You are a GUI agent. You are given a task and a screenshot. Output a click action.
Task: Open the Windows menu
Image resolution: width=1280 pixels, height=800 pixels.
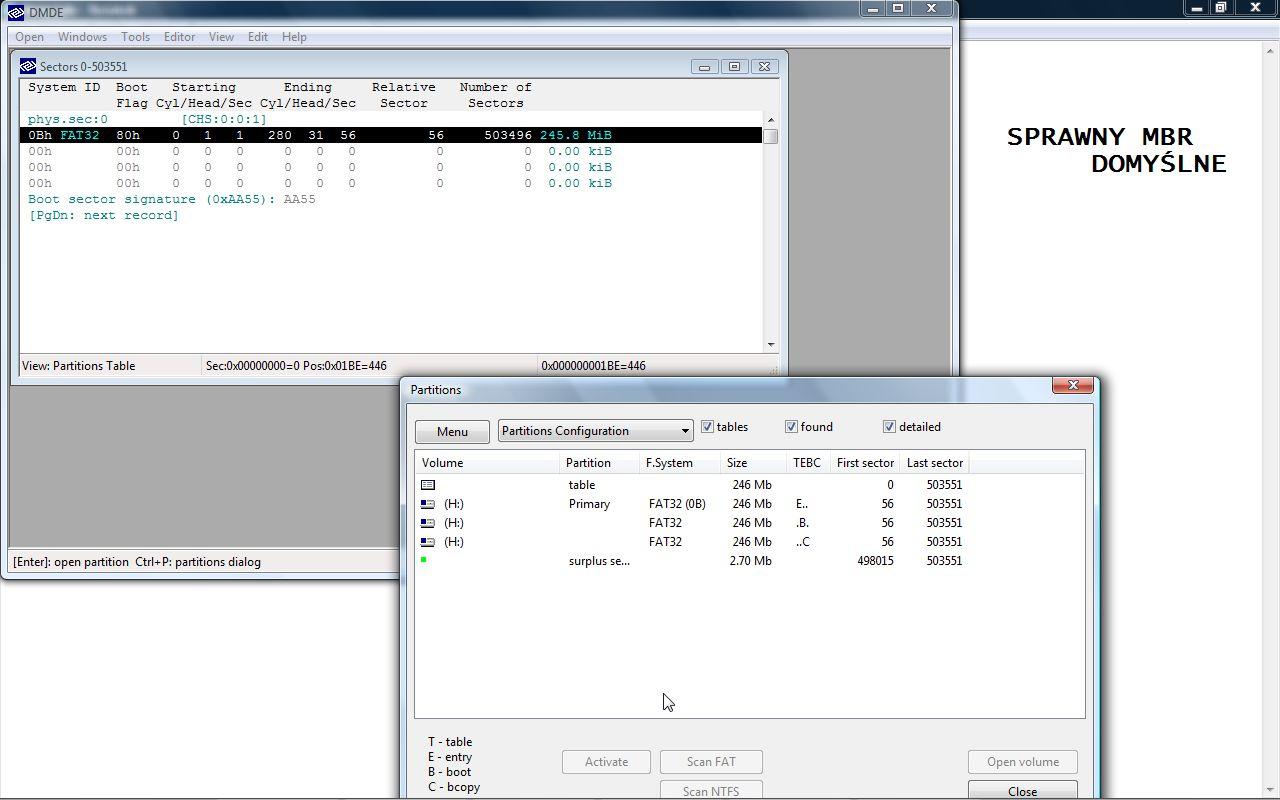[82, 37]
